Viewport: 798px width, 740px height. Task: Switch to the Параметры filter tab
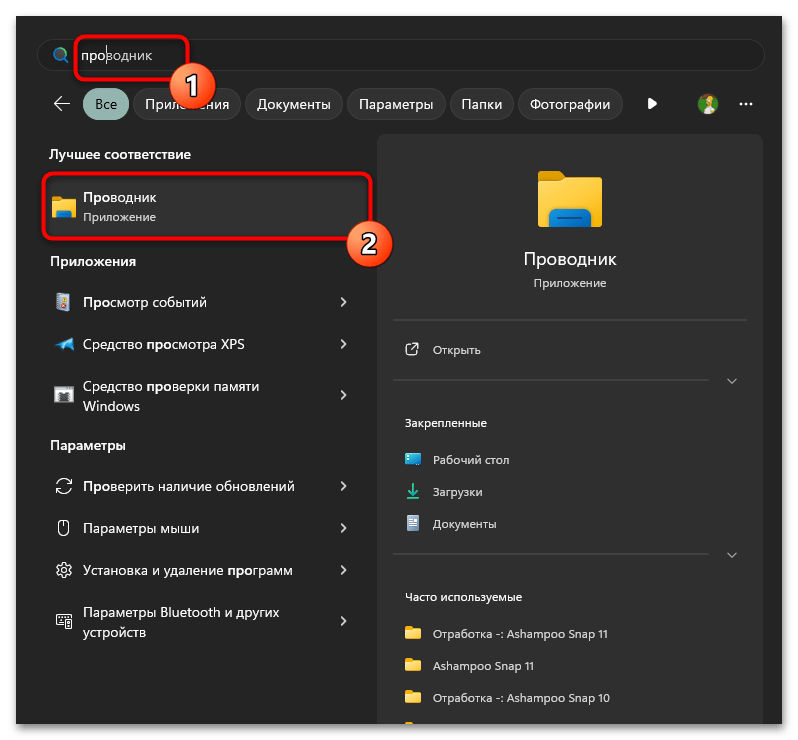(x=396, y=104)
